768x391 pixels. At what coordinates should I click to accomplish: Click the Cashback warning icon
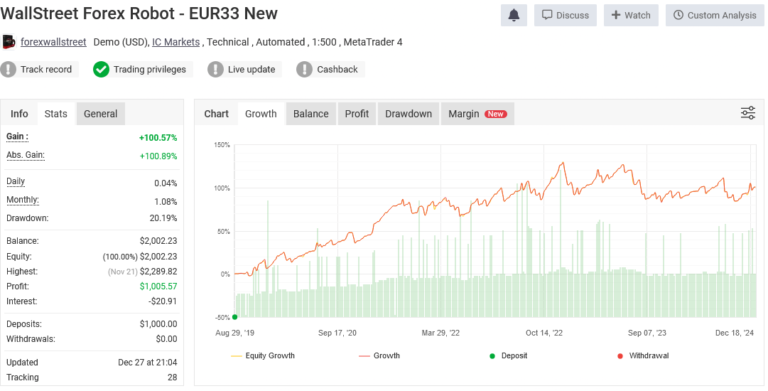tap(304, 69)
